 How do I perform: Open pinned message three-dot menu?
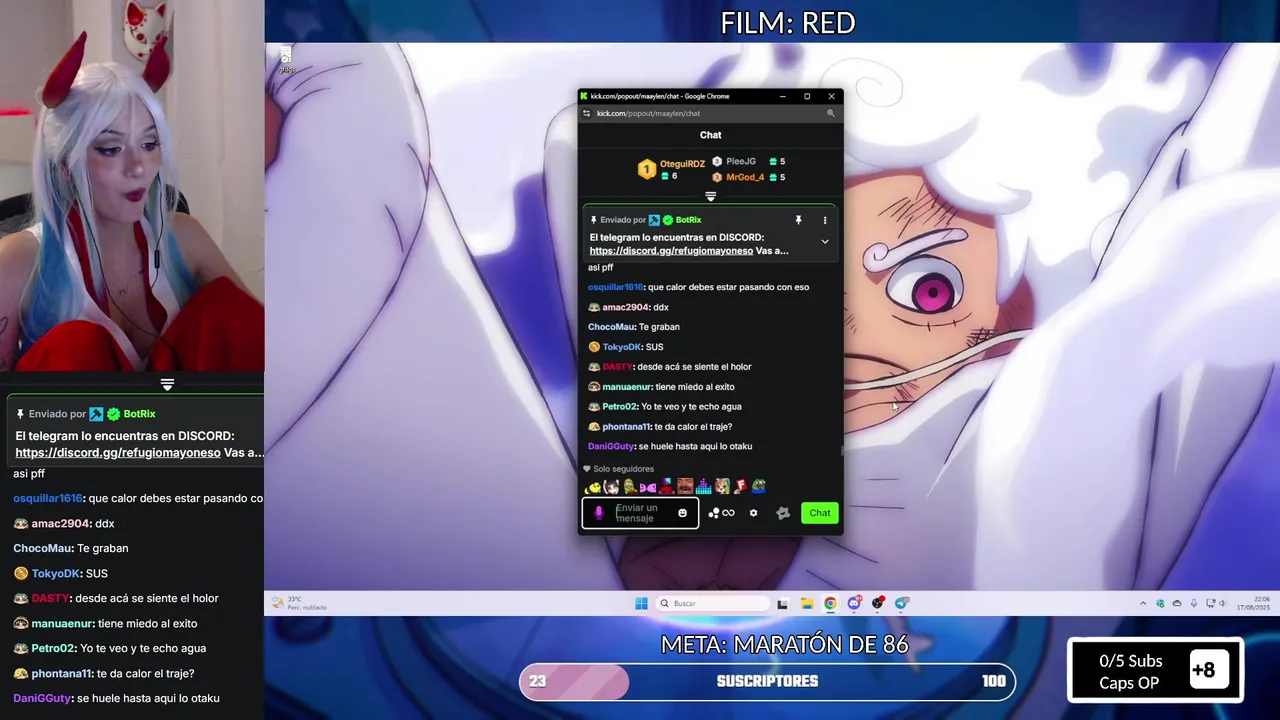[825, 220]
